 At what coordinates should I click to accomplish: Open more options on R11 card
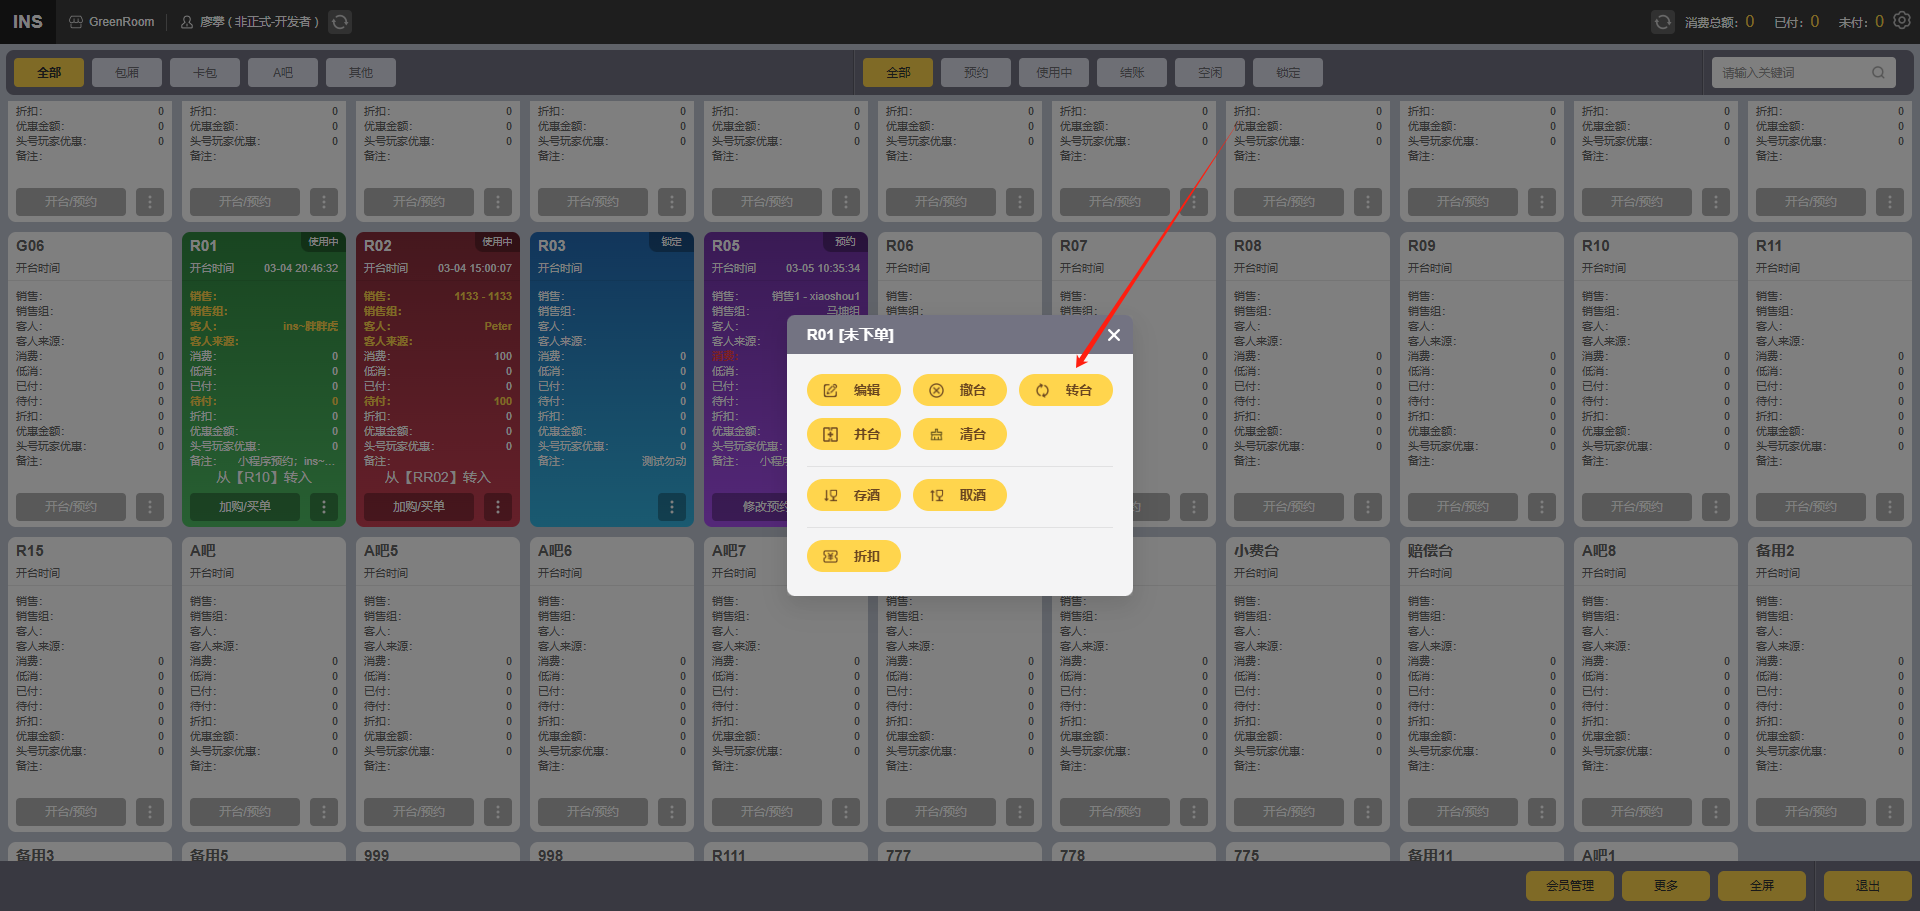pyautogui.click(x=1890, y=507)
